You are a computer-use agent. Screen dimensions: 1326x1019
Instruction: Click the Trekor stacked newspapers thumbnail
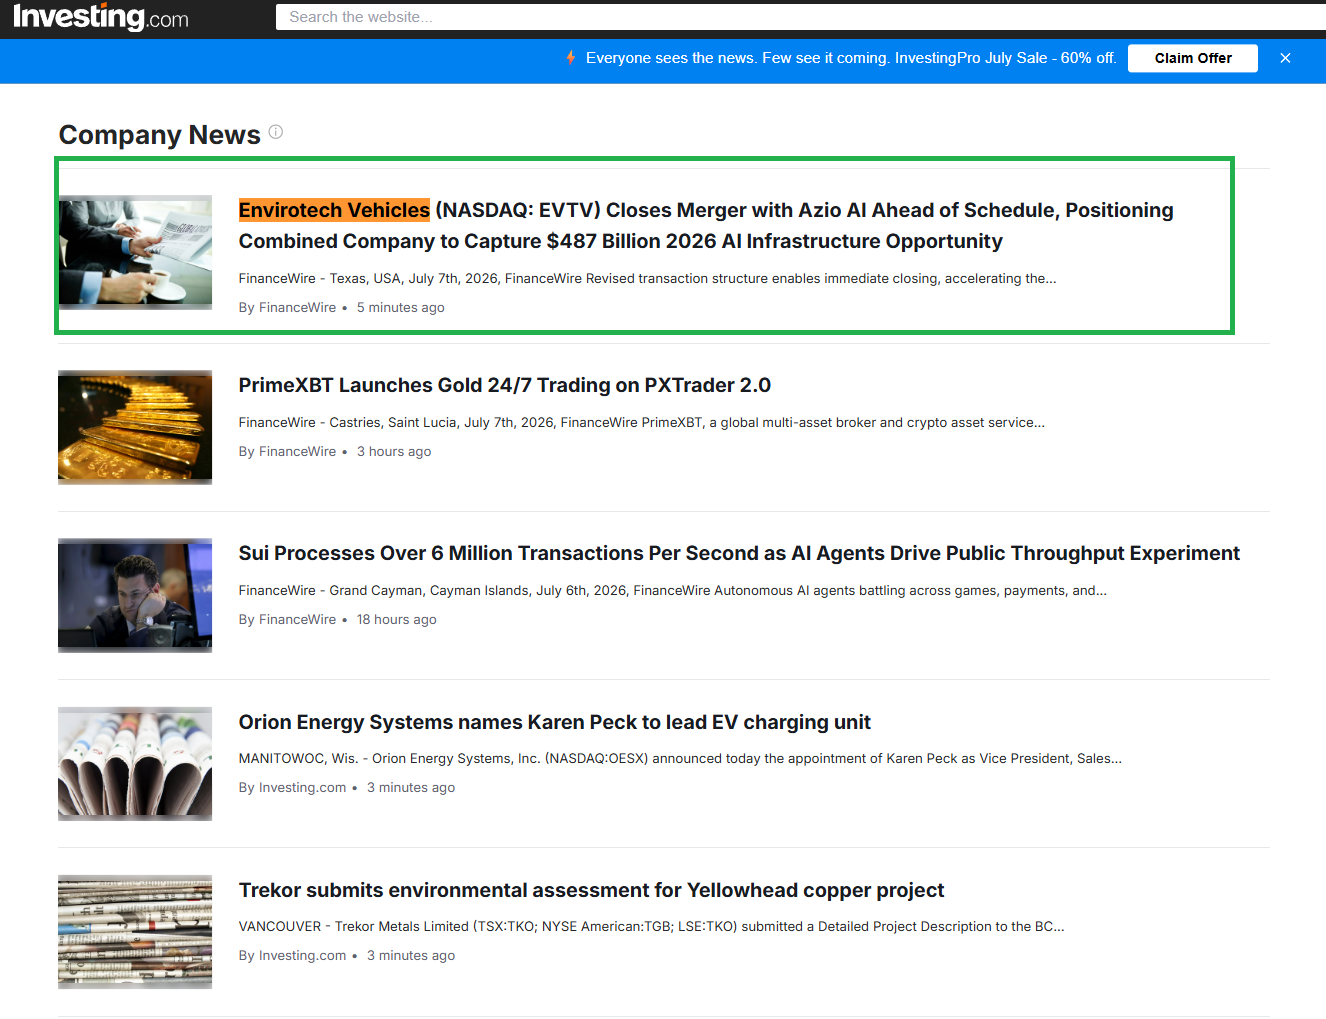[x=135, y=932]
